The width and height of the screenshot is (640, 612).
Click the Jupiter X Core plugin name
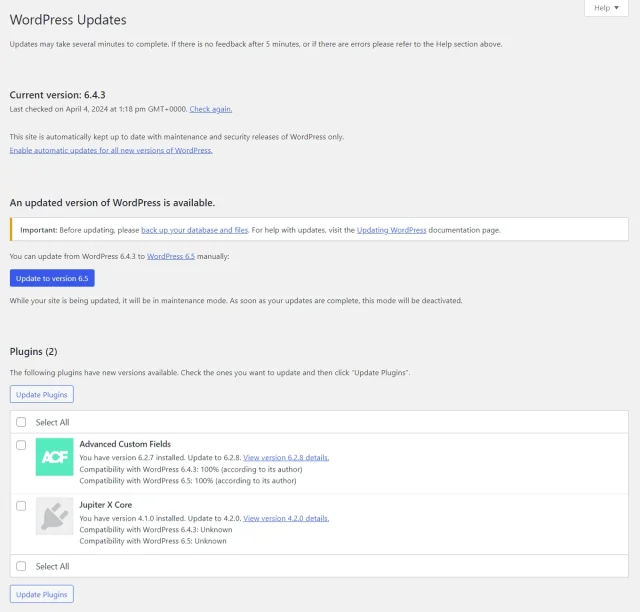[x=105, y=505]
